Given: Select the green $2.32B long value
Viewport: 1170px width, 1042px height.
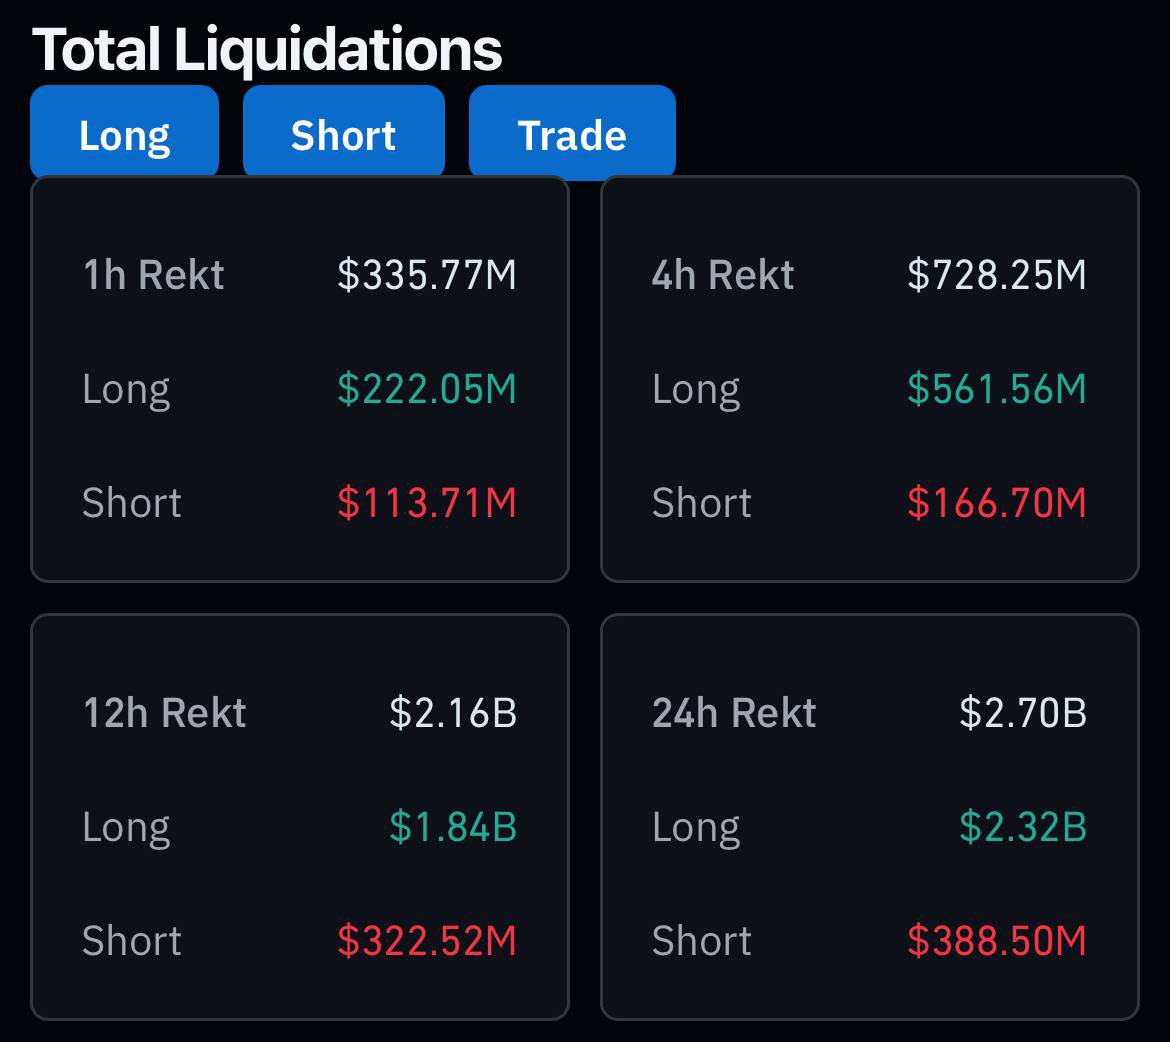Looking at the screenshot, I should pos(1023,827).
